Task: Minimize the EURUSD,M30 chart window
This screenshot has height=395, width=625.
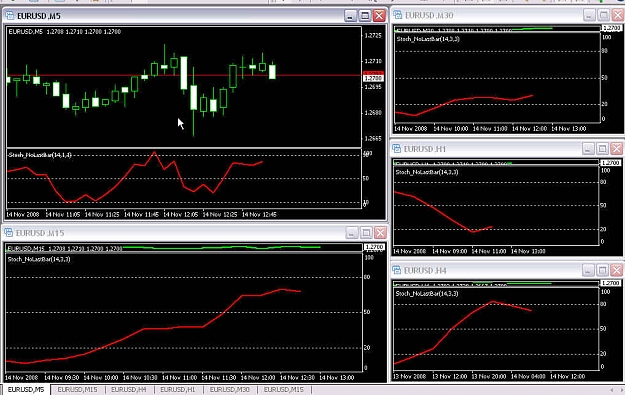Action: (589, 15)
